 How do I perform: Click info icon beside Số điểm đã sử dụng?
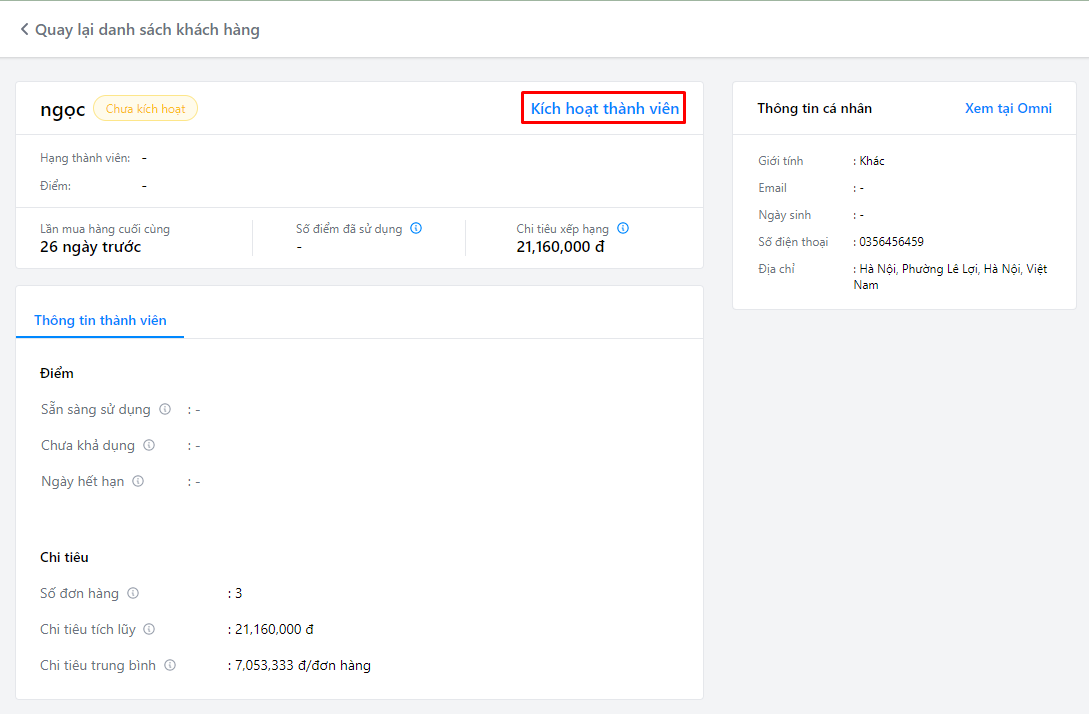416,228
